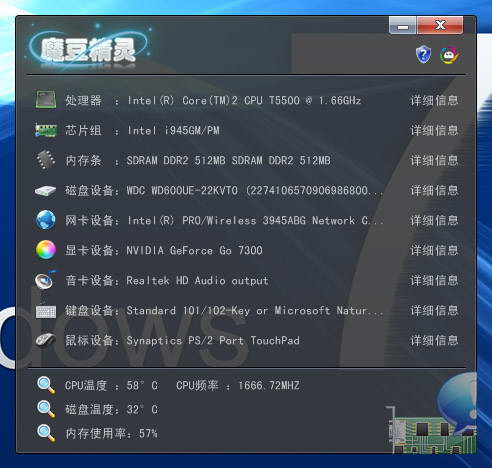Open 详细信息 for the 处理器 row
The width and height of the screenshot is (492, 468).
(x=434, y=100)
